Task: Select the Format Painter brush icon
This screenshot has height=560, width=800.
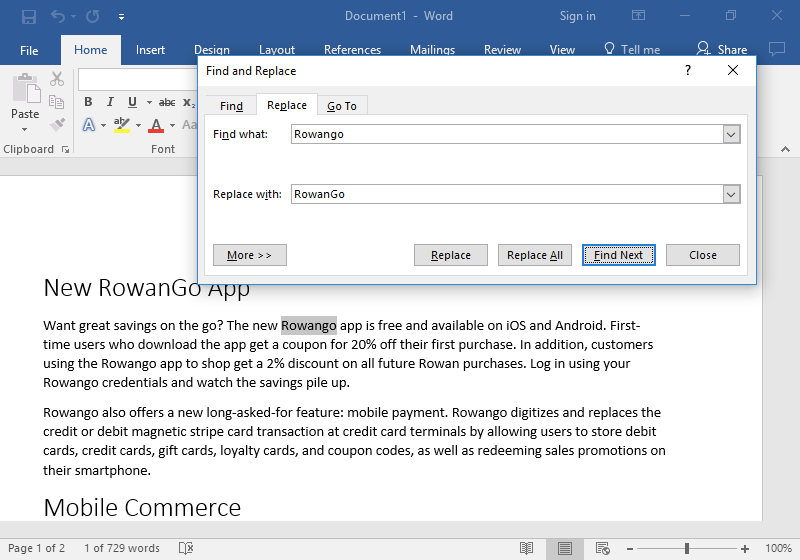Action: pyautogui.click(x=57, y=125)
